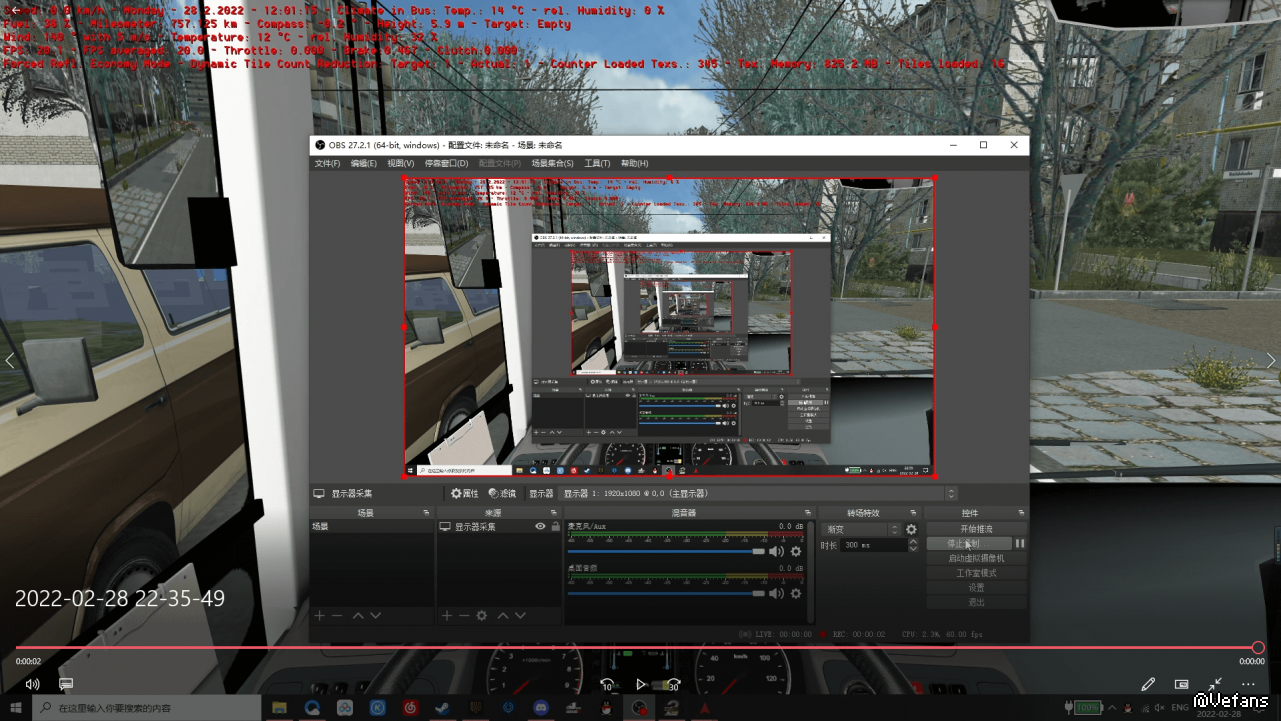
Task: Open source properties gear in 来源 panel
Action: [x=481, y=616]
